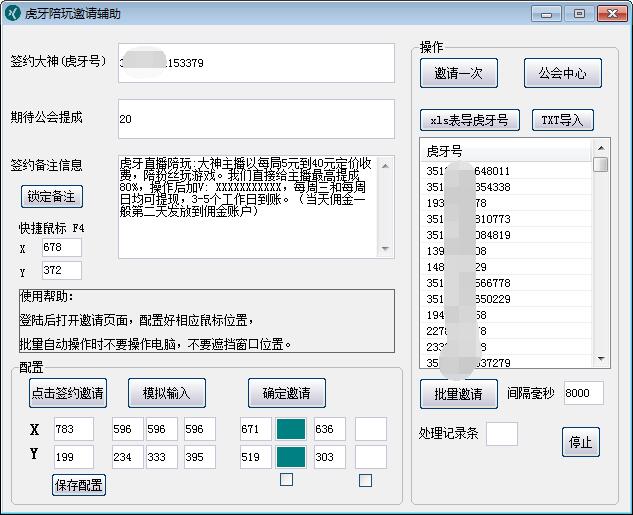The image size is (633, 515).
Task: Click 点击签约邀请 config button
Action: 68,393
